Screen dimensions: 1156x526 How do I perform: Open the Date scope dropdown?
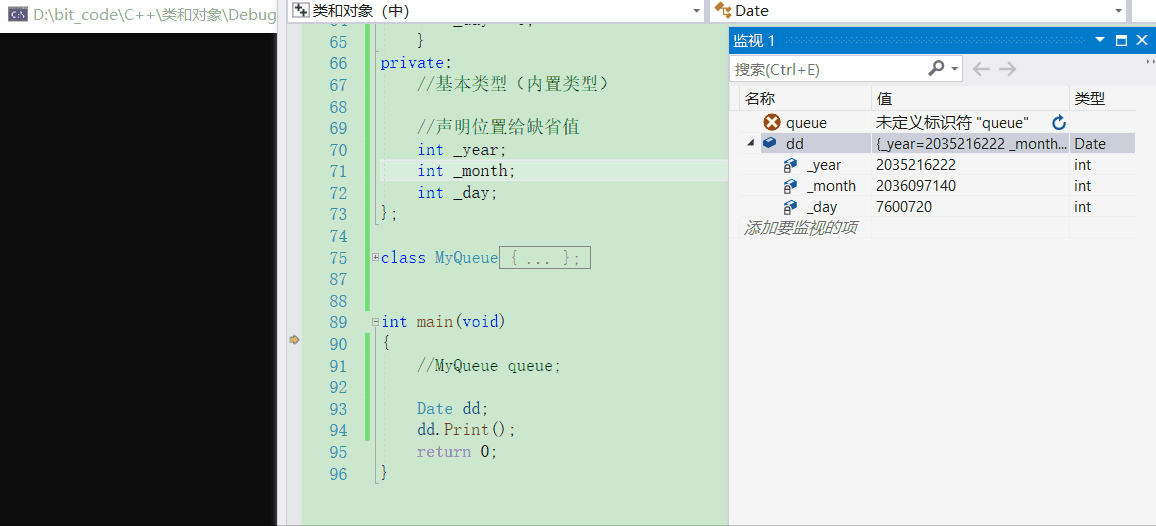coord(1118,11)
